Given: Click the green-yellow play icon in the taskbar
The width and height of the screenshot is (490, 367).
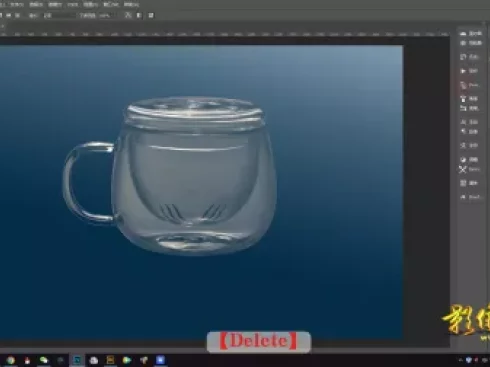Looking at the screenshot, I should pos(127,360).
